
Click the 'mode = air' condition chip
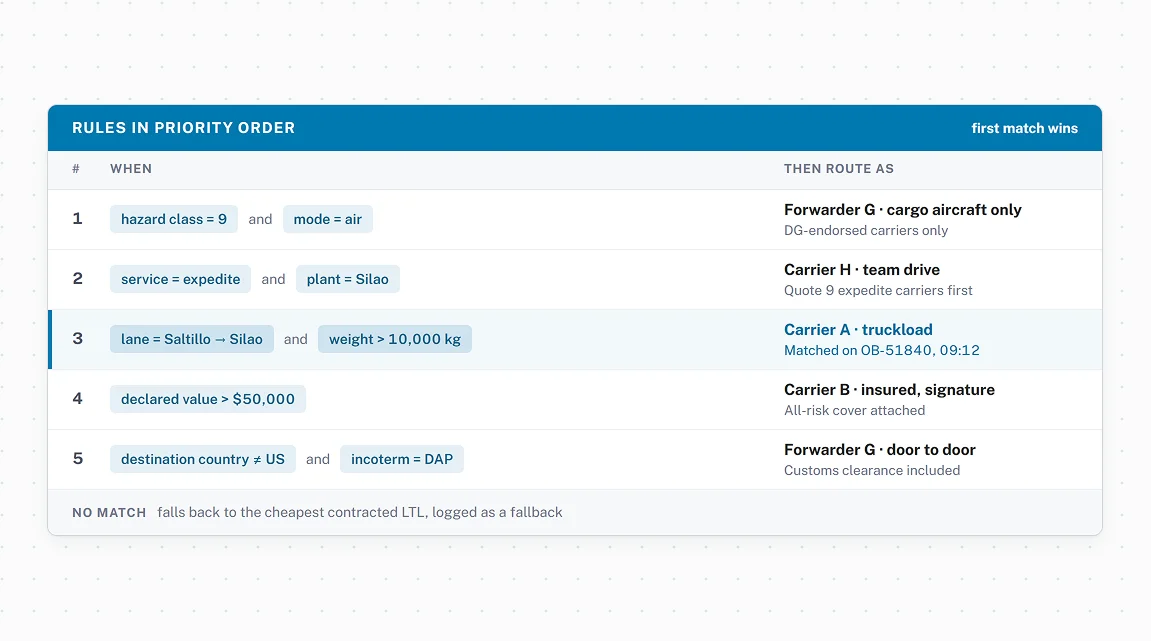pyautogui.click(x=327, y=219)
